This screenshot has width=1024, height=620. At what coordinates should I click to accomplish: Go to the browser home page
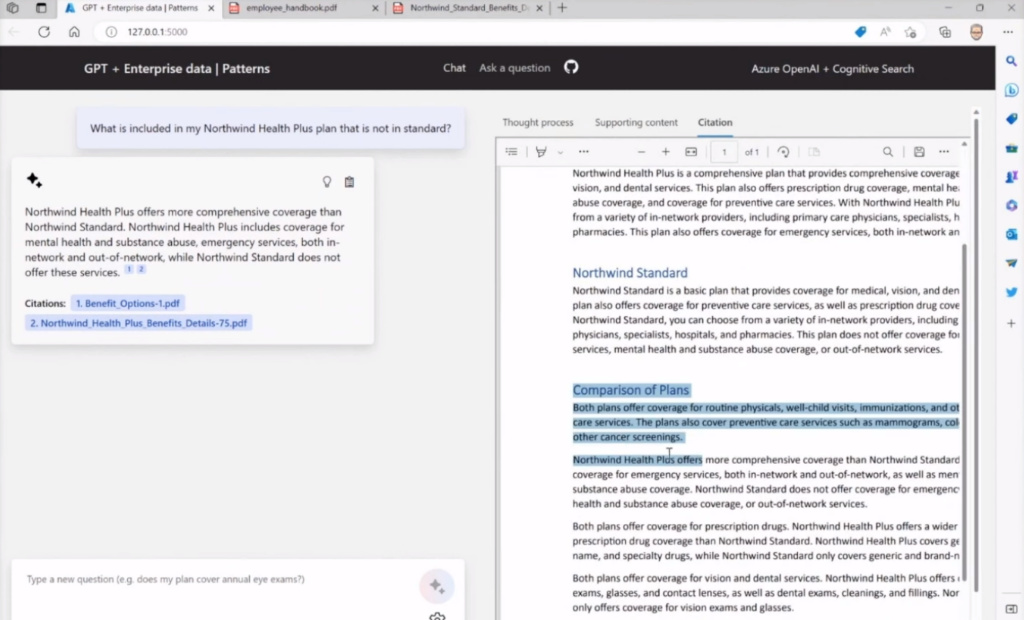click(74, 31)
